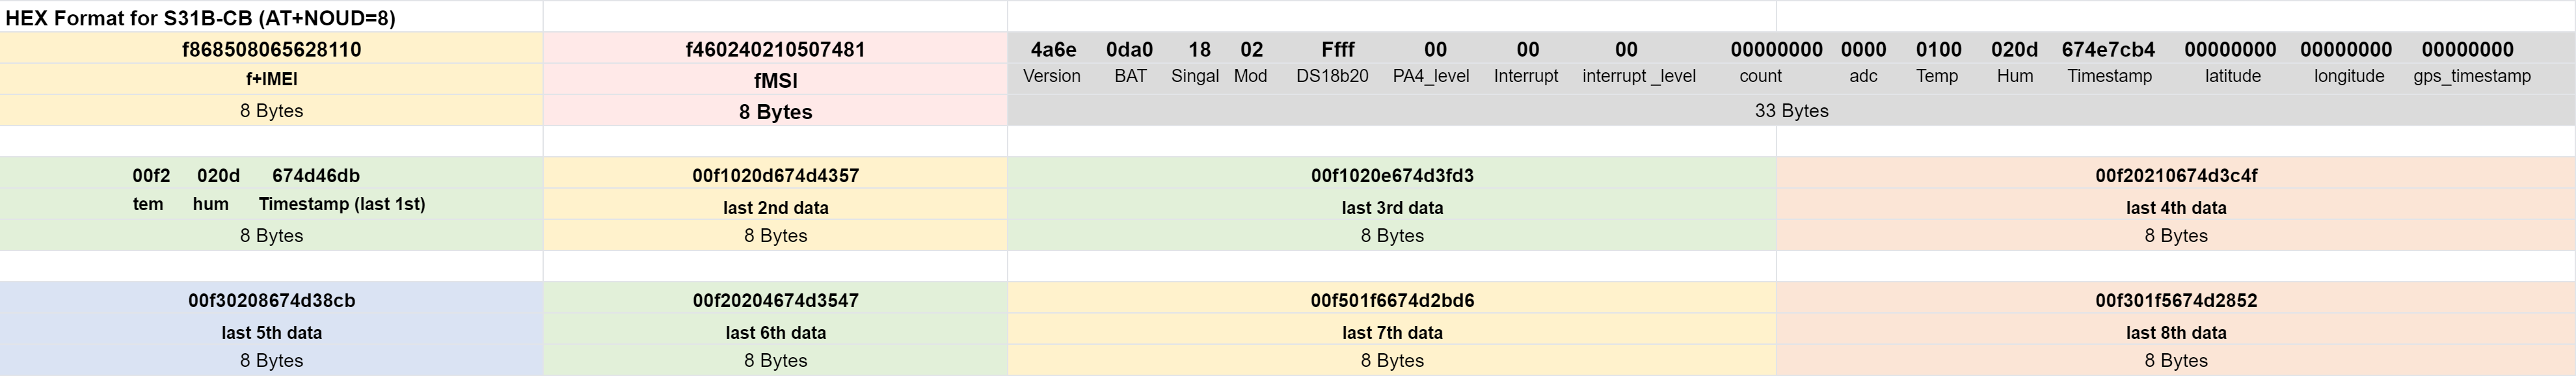Click the gps_timestamp label

point(2472,76)
